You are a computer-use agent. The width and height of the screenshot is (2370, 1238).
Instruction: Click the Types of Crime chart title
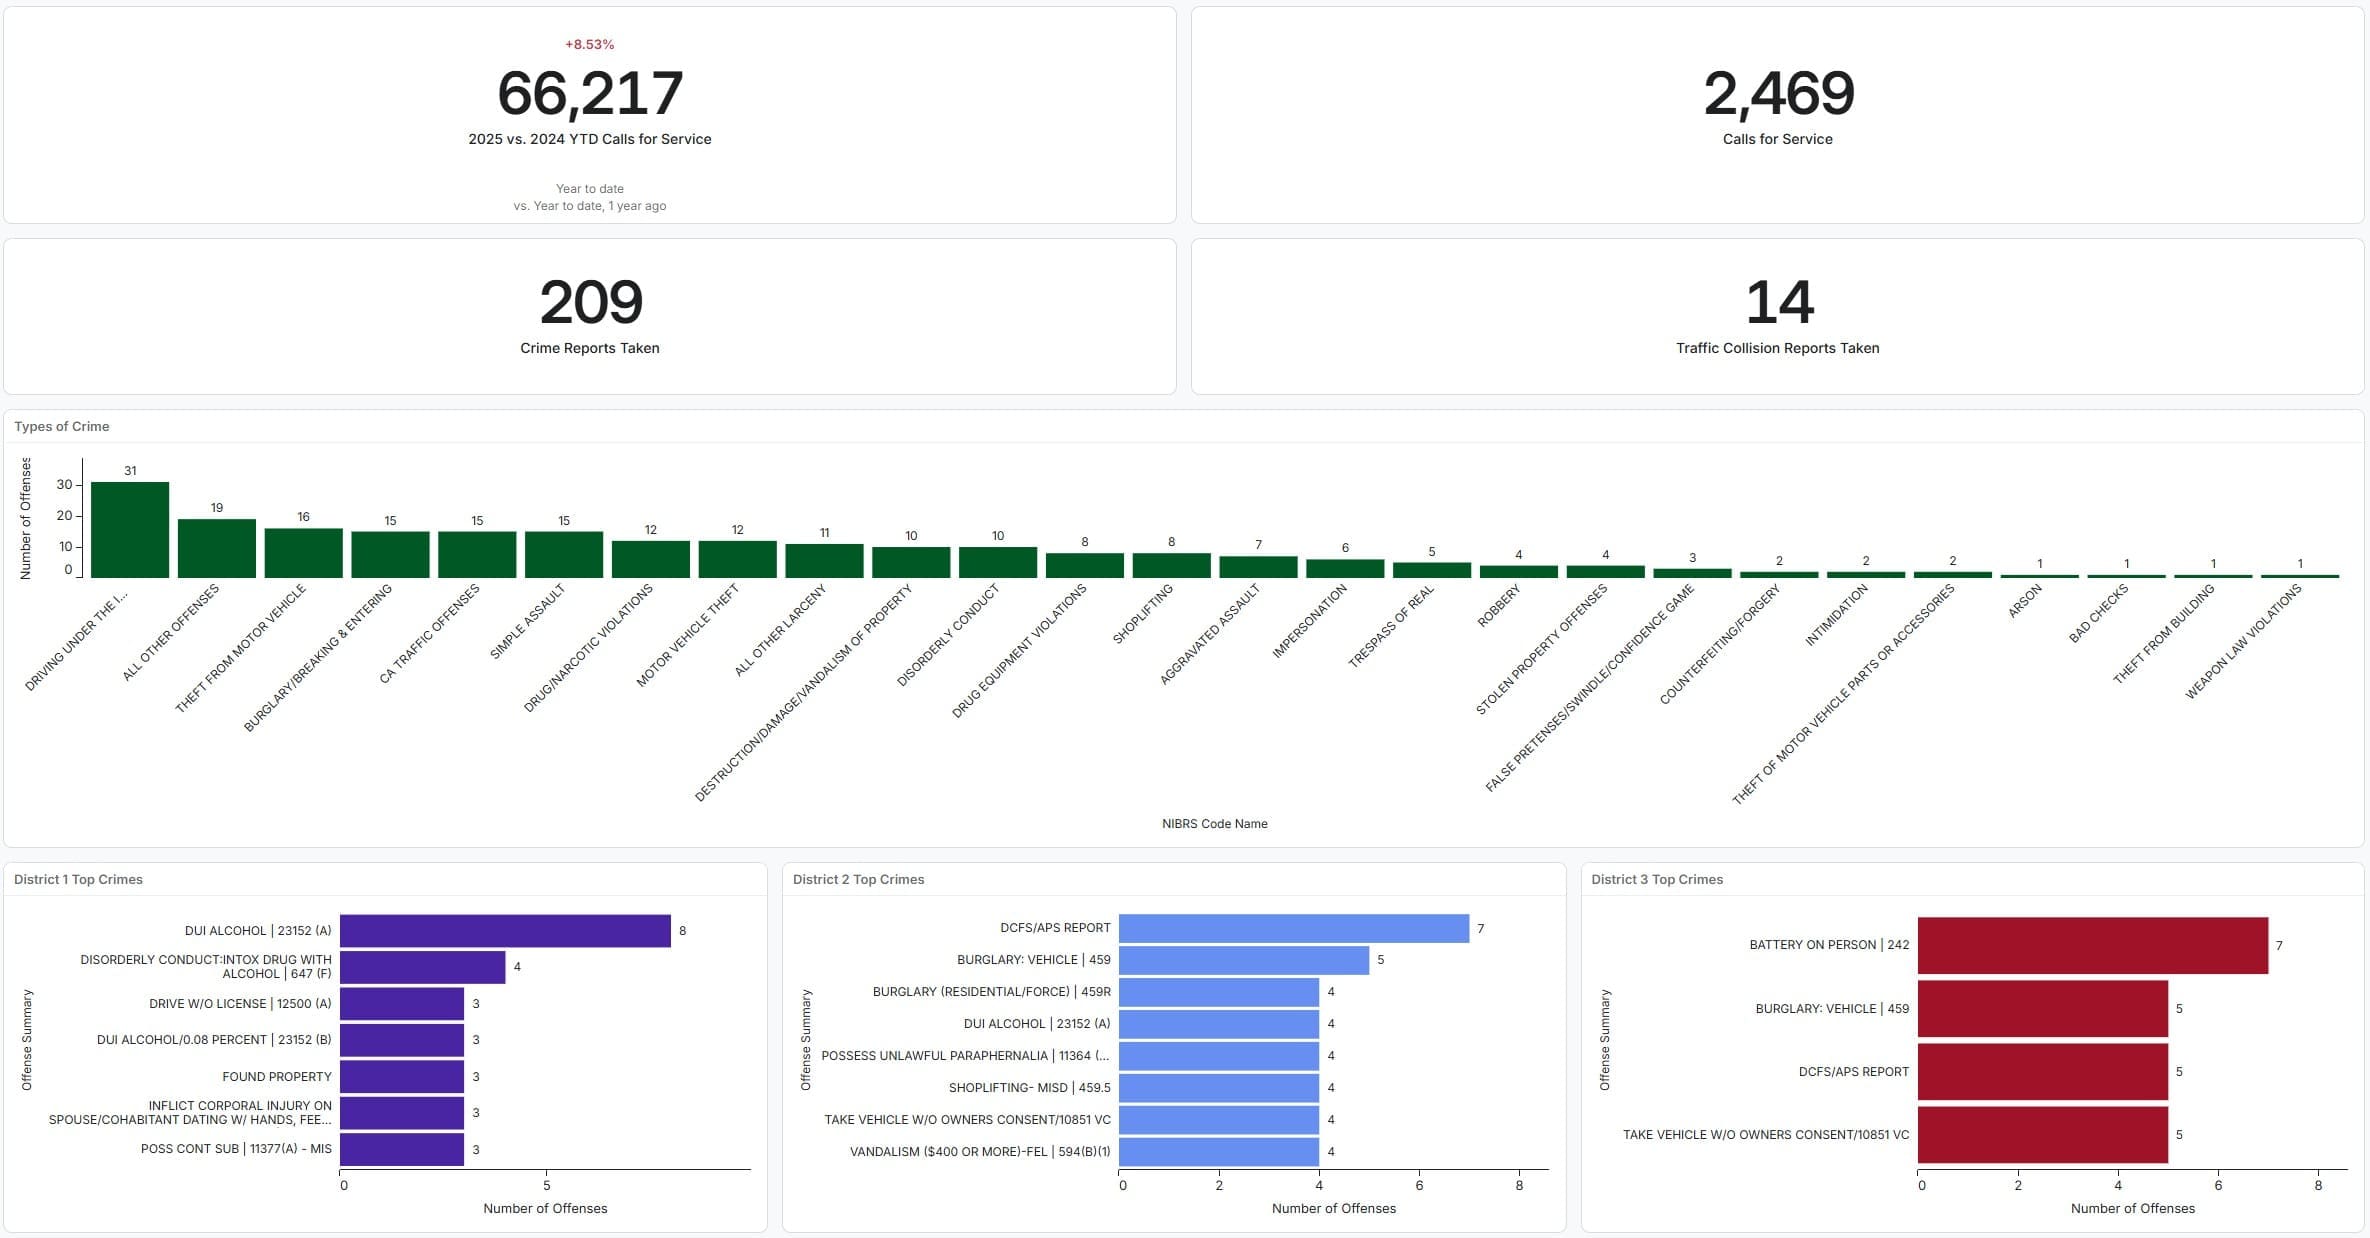click(x=62, y=426)
